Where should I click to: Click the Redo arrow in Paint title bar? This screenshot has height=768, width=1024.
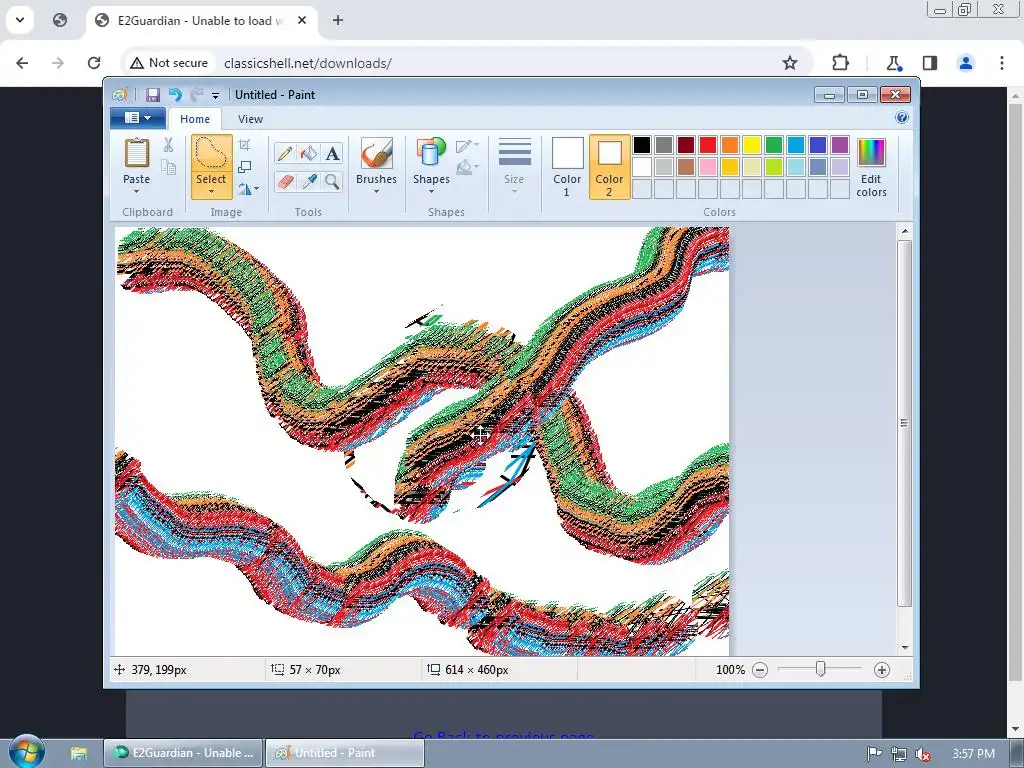coord(197,95)
